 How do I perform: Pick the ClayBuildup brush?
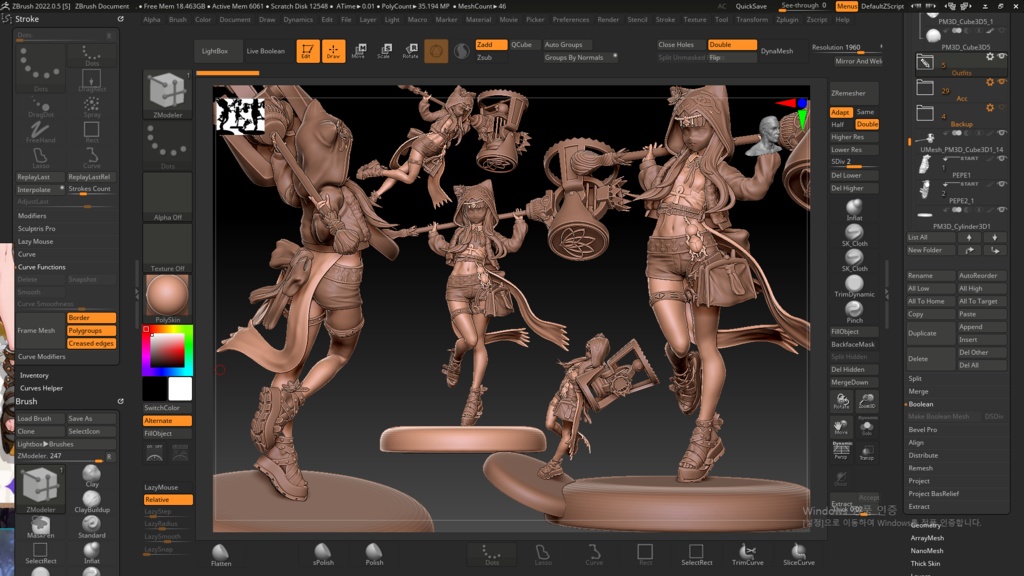[91, 502]
